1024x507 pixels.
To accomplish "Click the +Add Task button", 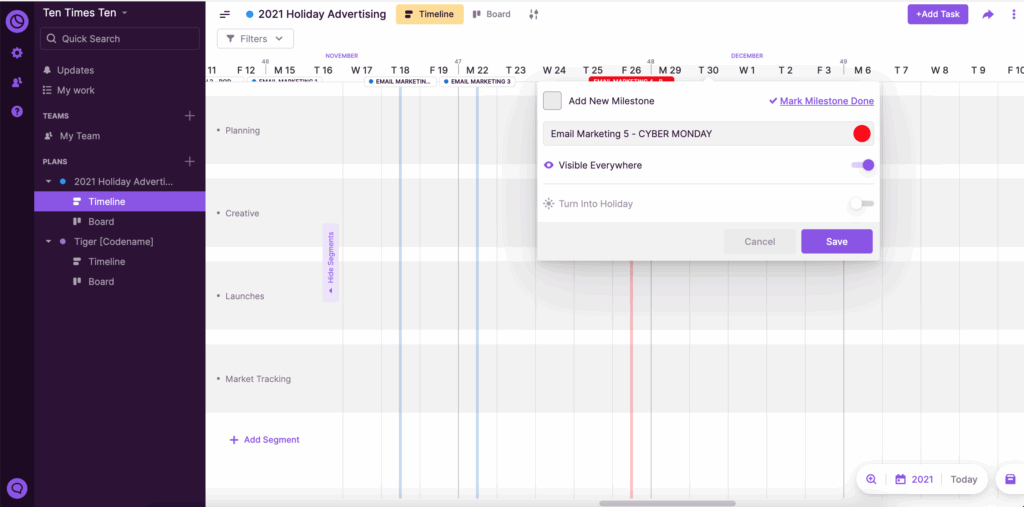I will tap(937, 14).
